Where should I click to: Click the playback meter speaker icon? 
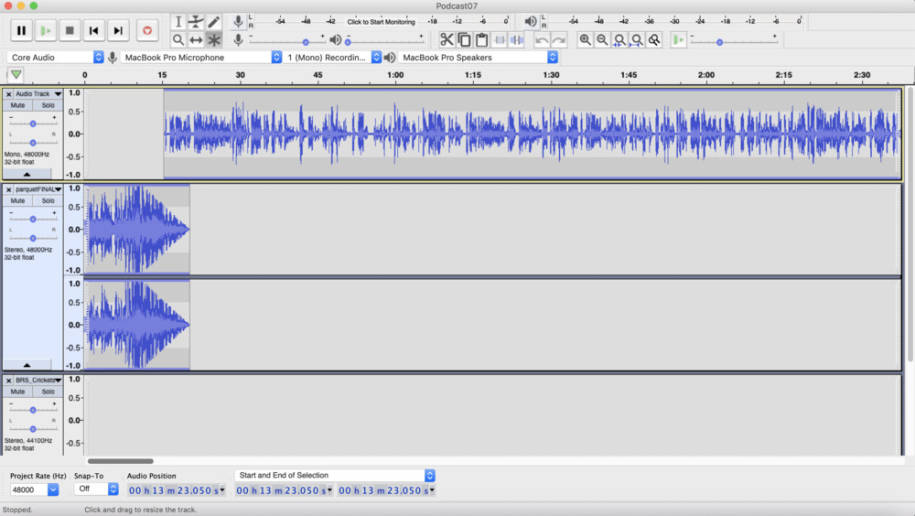[x=530, y=22]
